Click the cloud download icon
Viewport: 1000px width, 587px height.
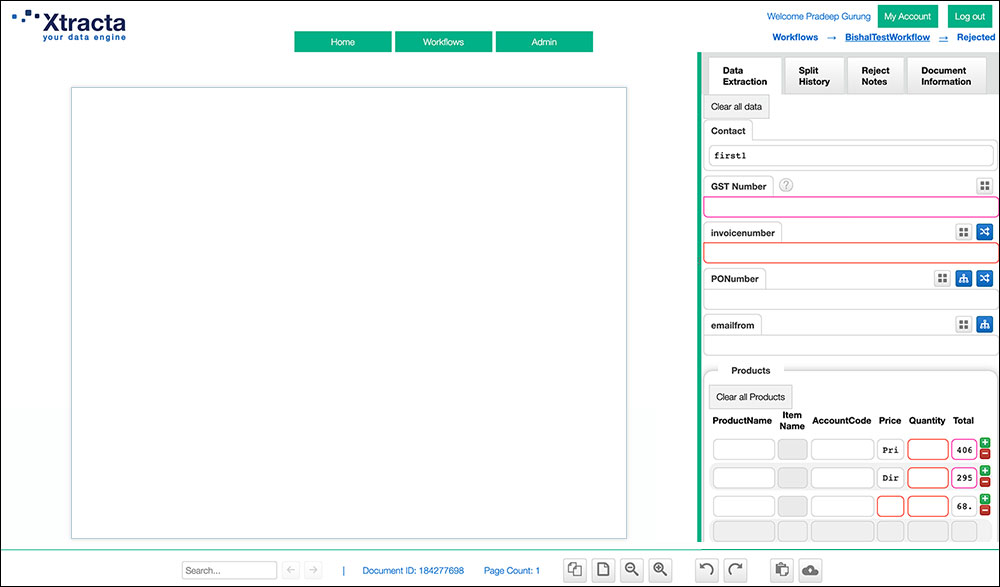pyautogui.click(x=810, y=569)
